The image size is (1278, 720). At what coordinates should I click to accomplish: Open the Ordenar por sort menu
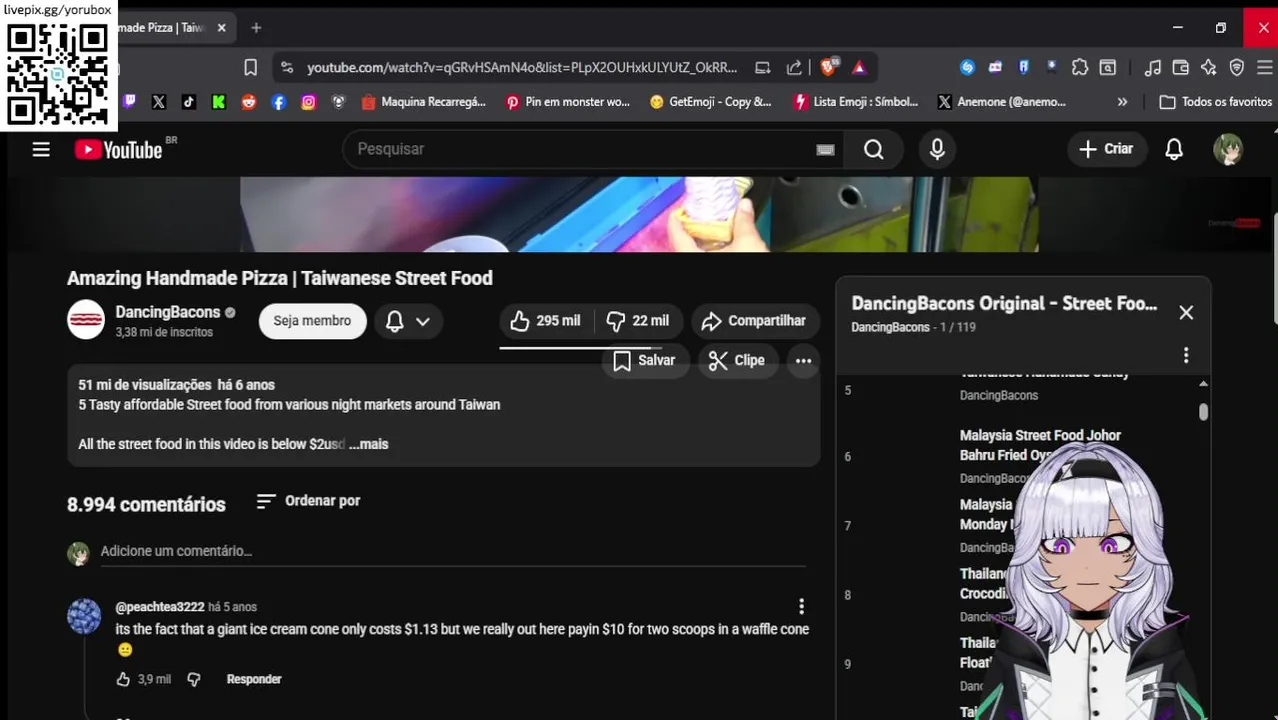[x=308, y=501]
